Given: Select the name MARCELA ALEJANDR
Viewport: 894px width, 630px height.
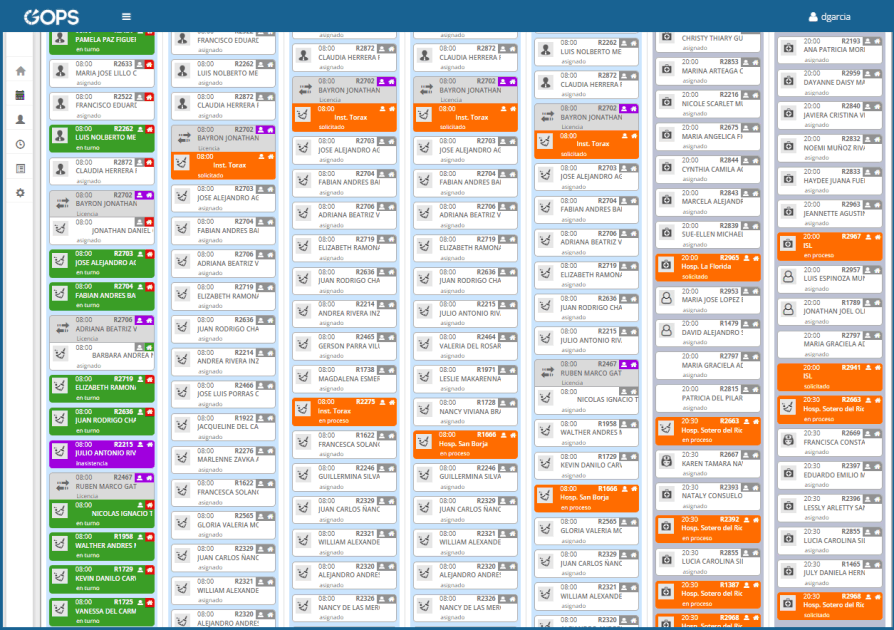Looking at the screenshot, I should click(x=712, y=201).
